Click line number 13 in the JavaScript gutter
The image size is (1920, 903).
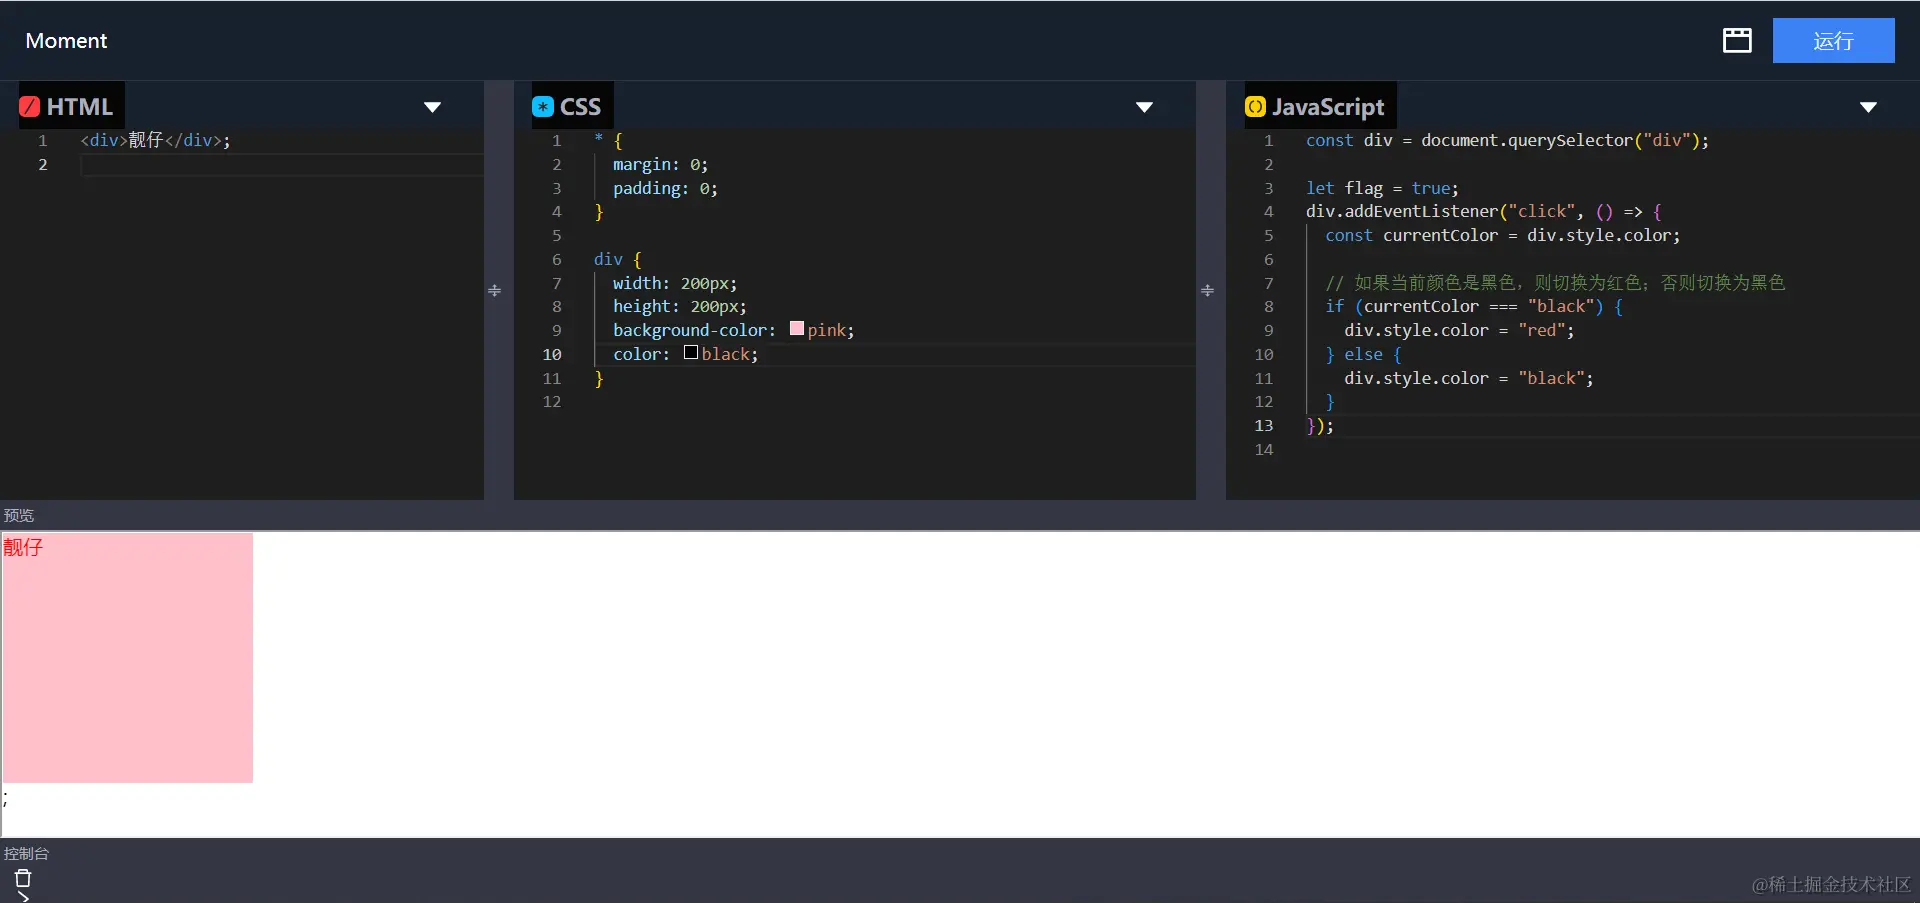[1264, 426]
